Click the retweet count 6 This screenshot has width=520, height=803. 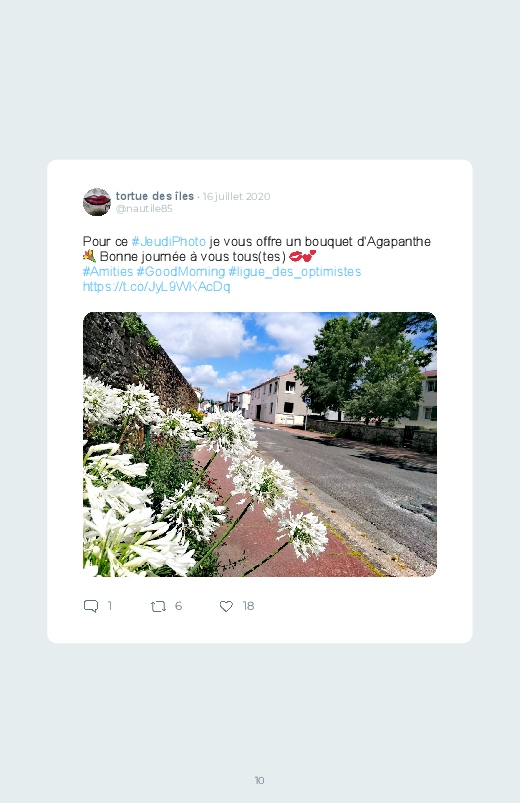click(x=178, y=606)
